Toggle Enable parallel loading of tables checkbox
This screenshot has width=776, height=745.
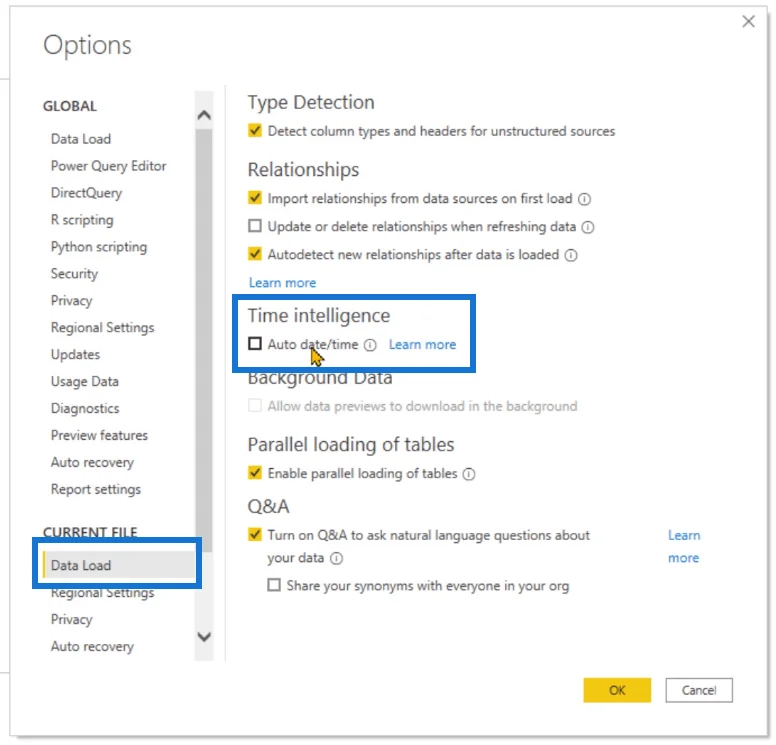(255, 473)
